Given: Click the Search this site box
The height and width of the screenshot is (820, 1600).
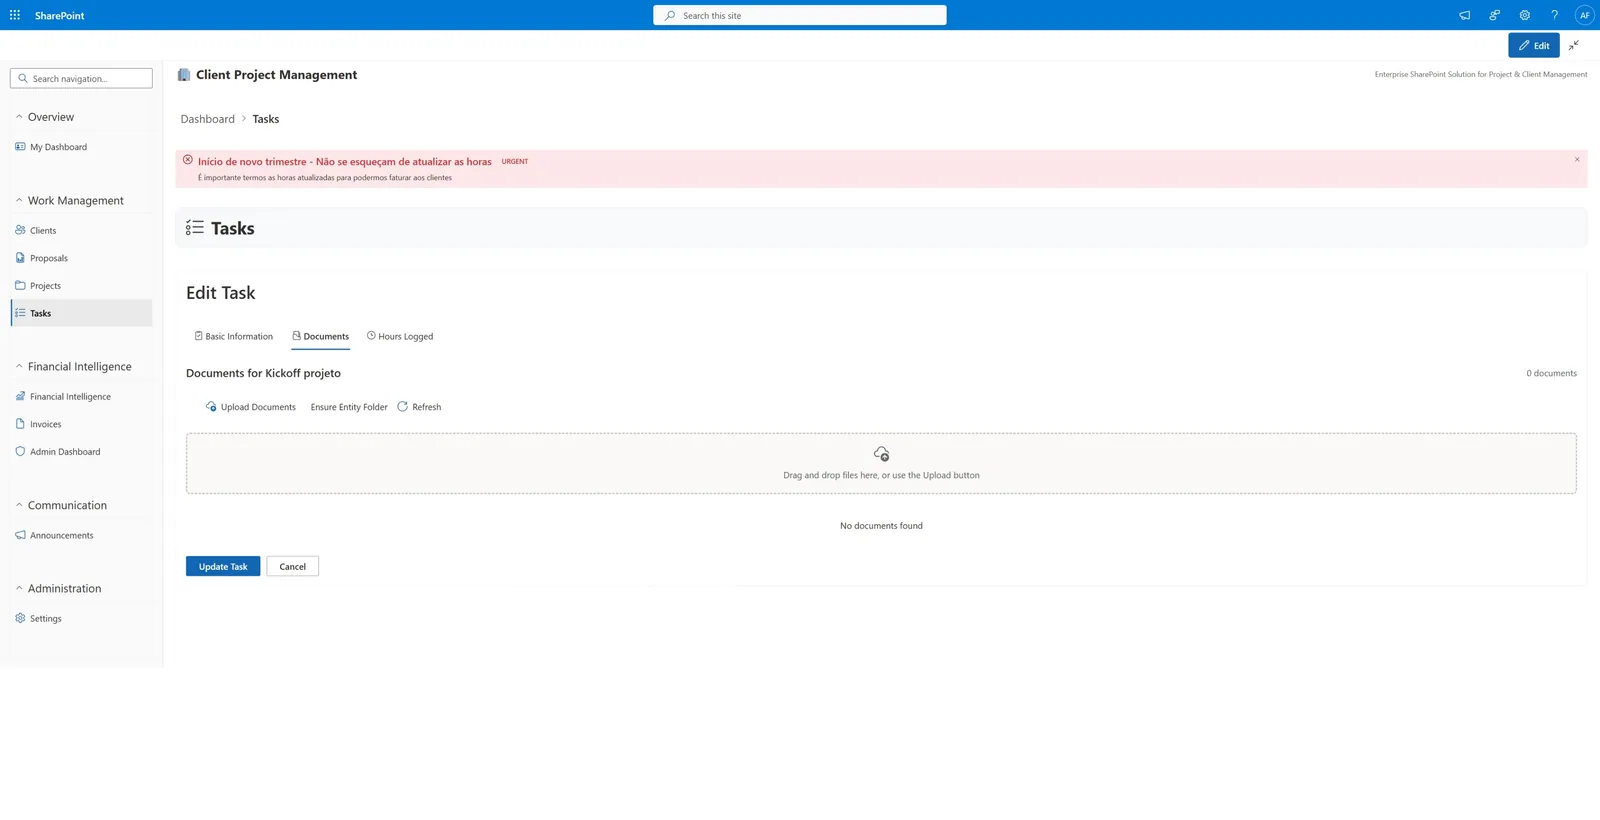Looking at the screenshot, I should click(800, 15).
